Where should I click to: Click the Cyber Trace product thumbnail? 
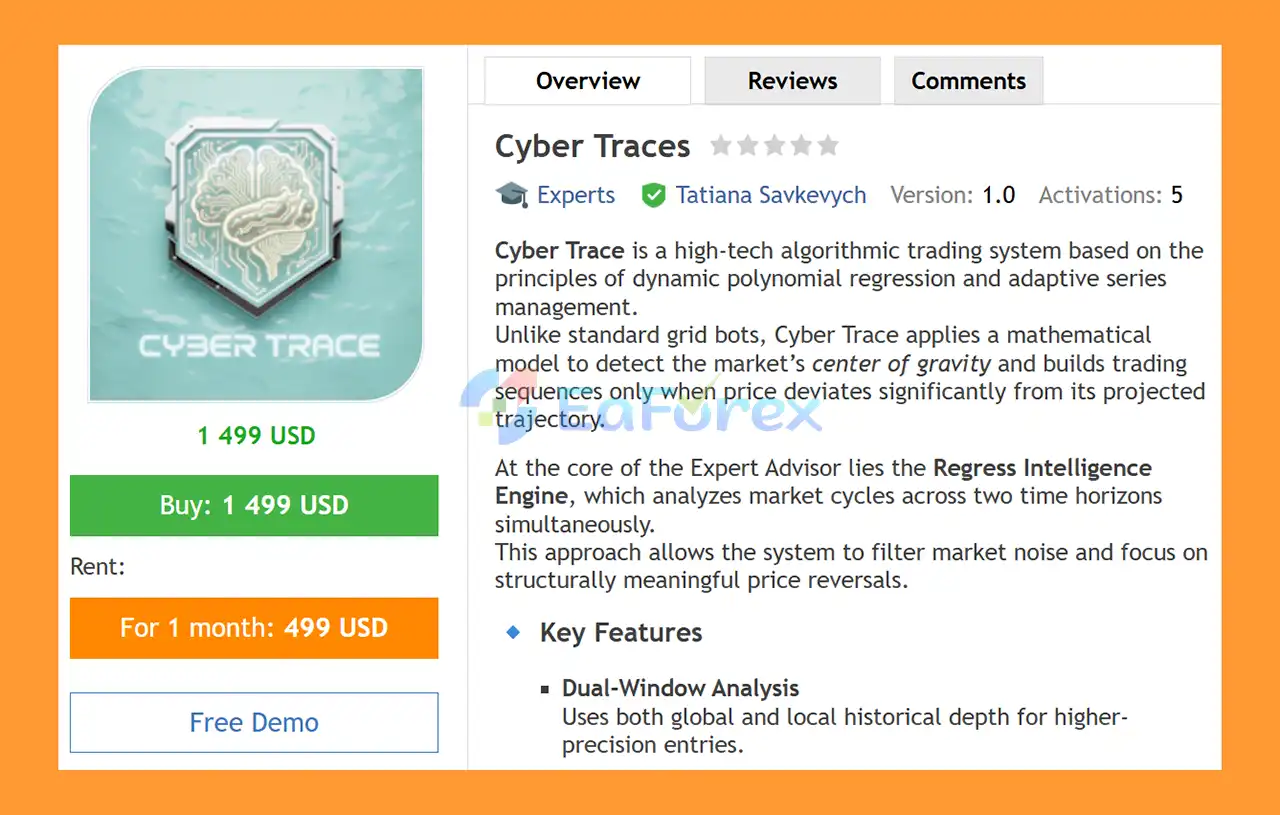point(256,235)
